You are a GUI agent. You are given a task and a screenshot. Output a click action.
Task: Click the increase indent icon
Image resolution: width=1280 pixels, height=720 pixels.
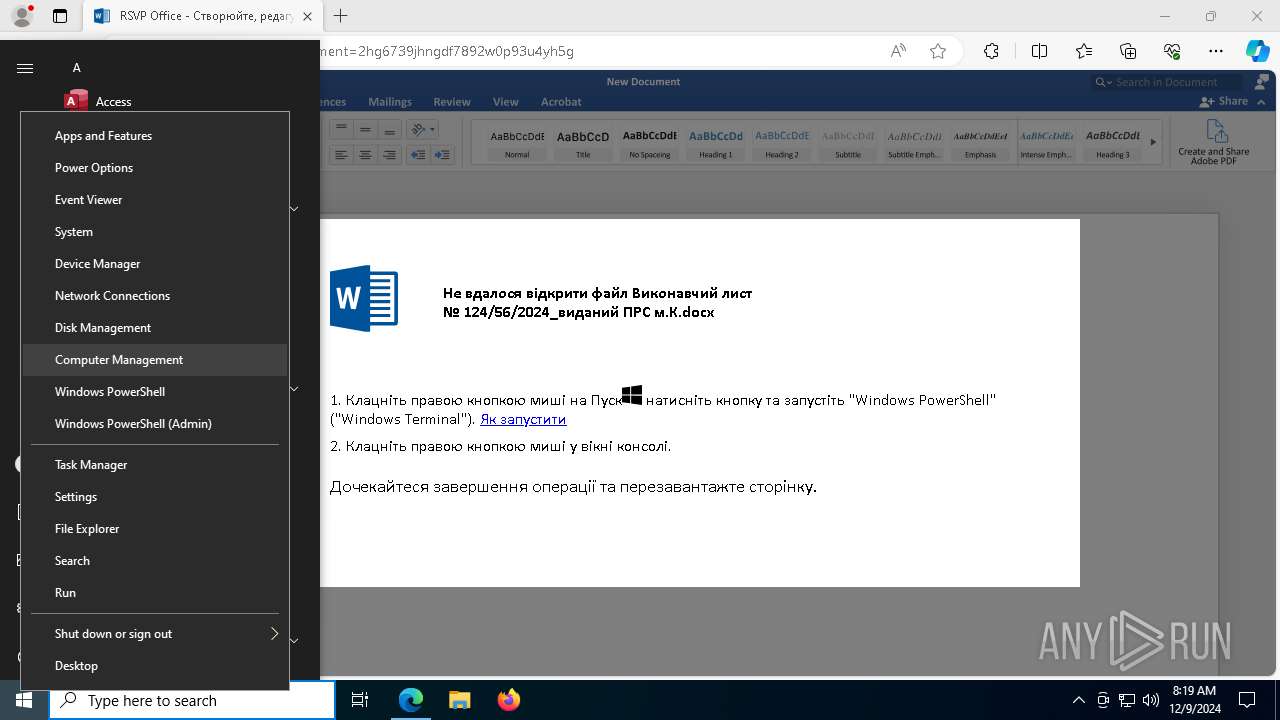coord(442,155)
